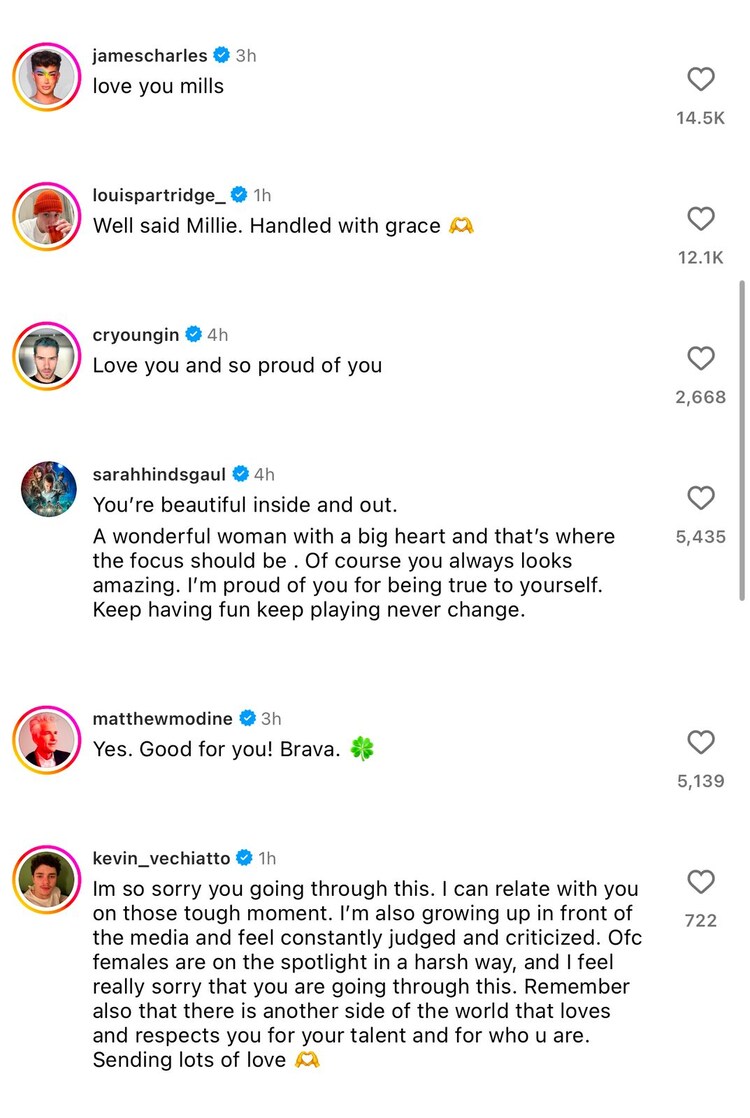Viewport: 750px width, 1118px height.
Task: Click the verified badge beside sarahhindsgaul
Action: [x=241, y=474]
